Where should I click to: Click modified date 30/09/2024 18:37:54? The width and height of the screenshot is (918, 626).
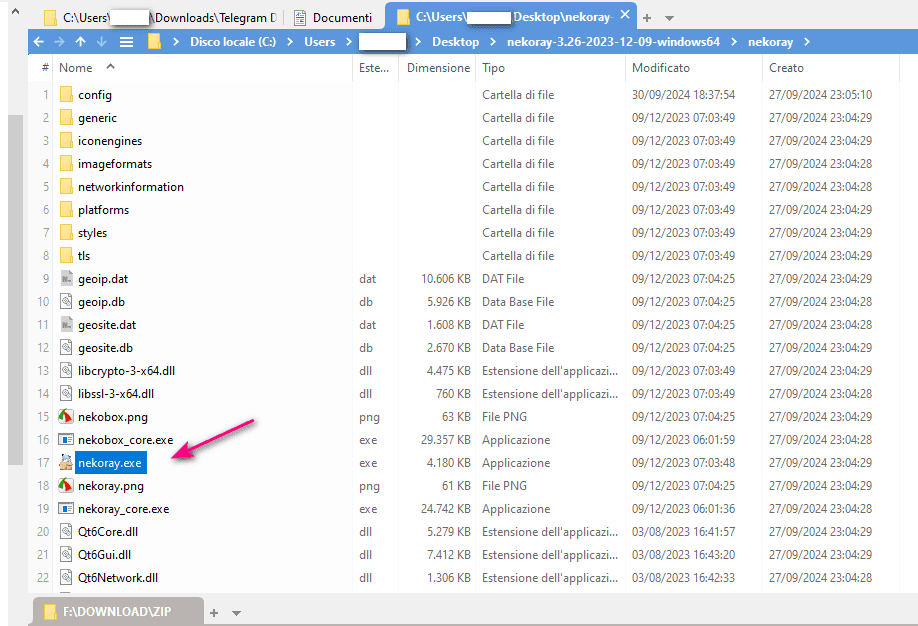pyautogui.click(x=683, y=94)
